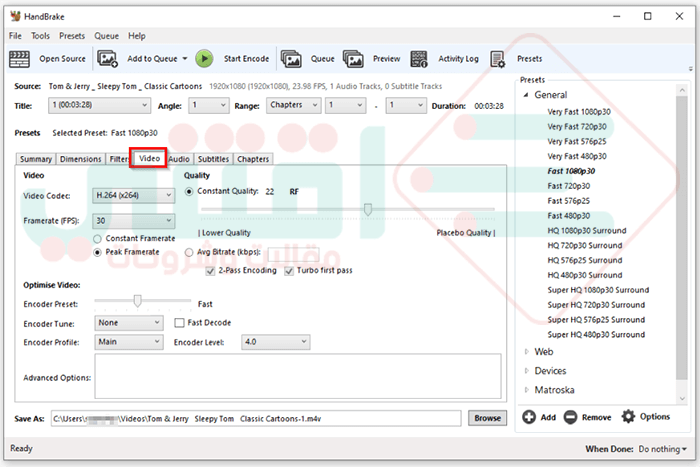The image size is (700, 467).
Task: Click the Preview images icon
Action: click(x=354, y=59)
